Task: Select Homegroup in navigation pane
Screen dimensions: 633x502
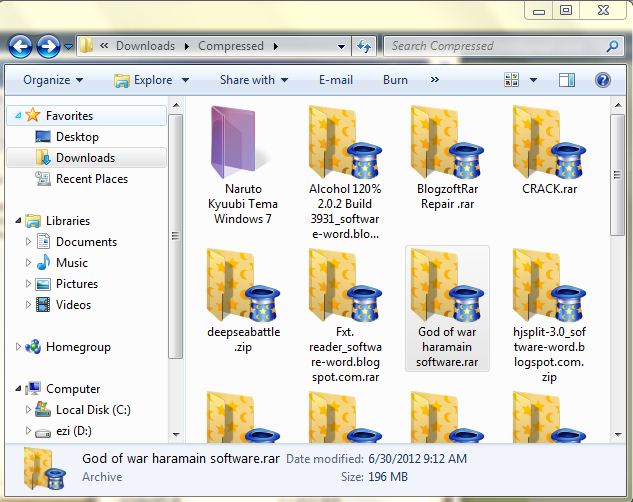Action: tap(78, 347)
